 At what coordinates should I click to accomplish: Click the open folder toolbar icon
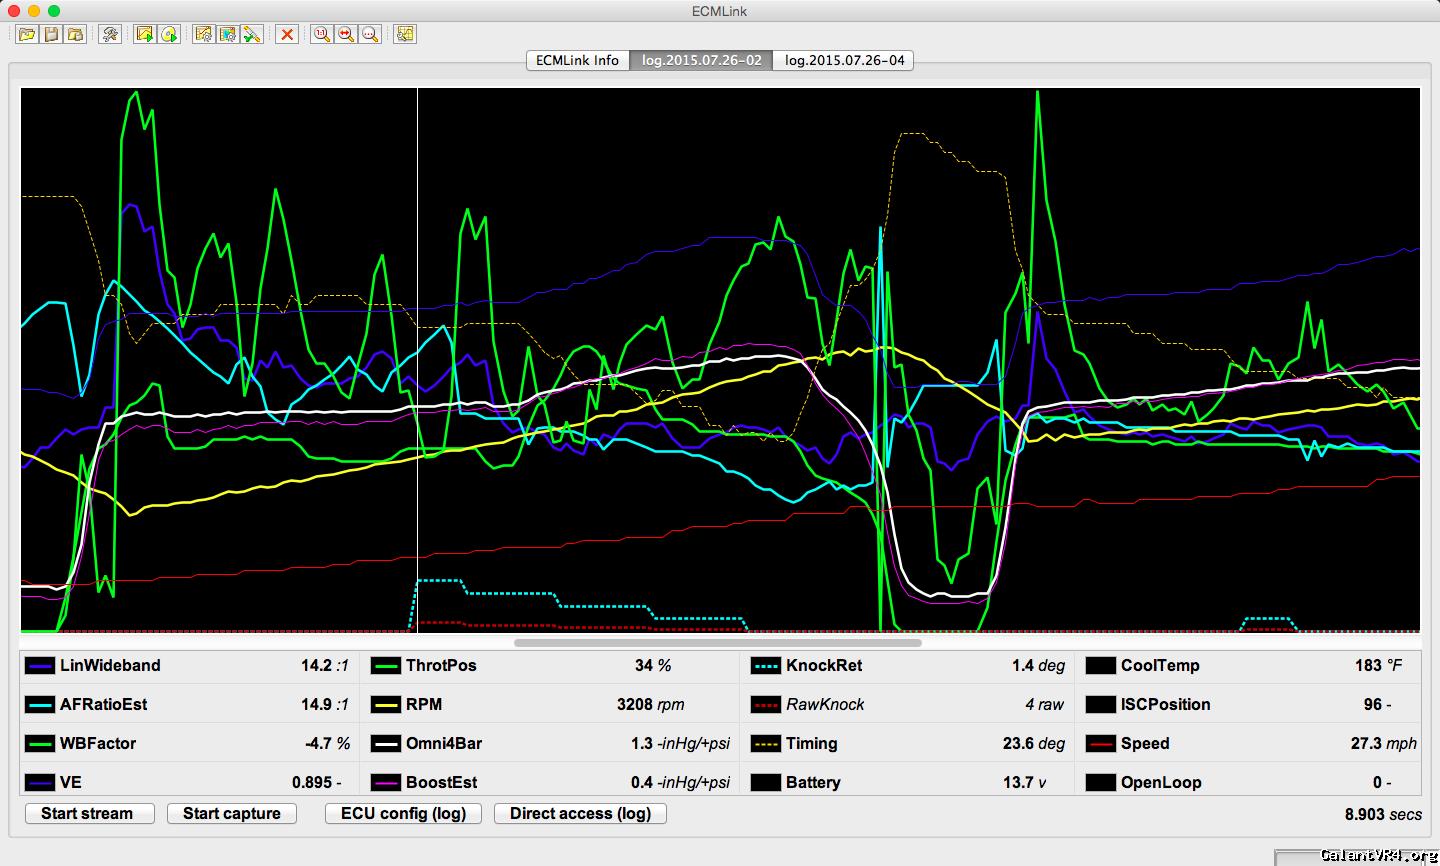27,34
